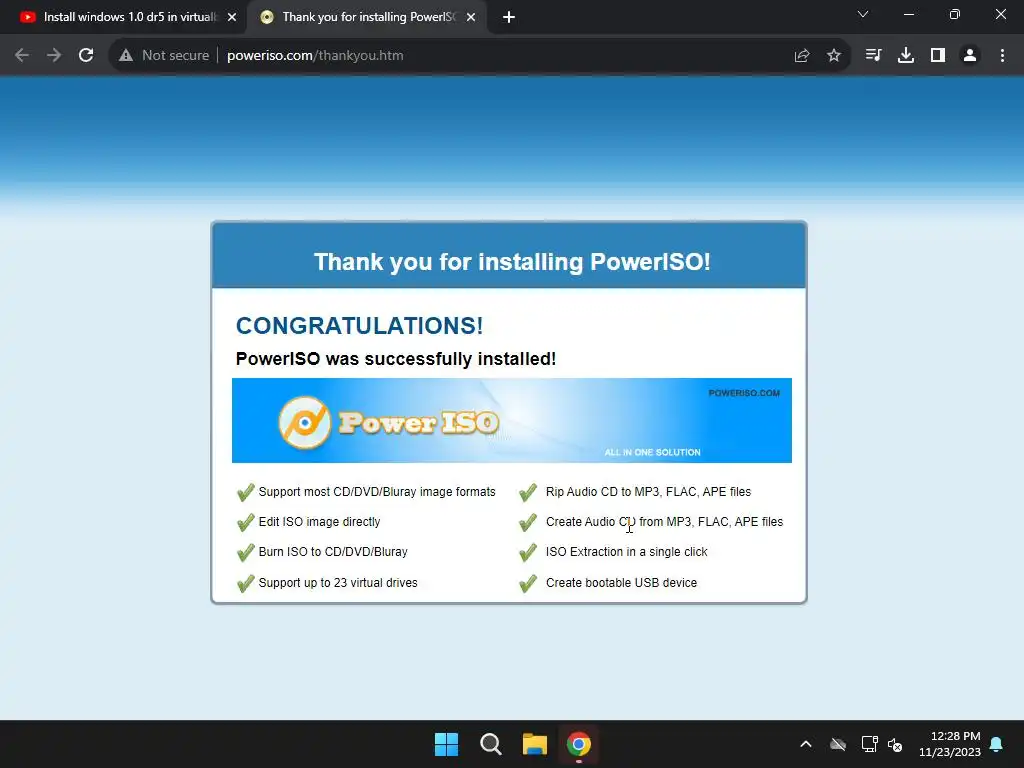Open notifications bell icon
The width and height of the screenshot is (1024, 768).
point(997,744)
